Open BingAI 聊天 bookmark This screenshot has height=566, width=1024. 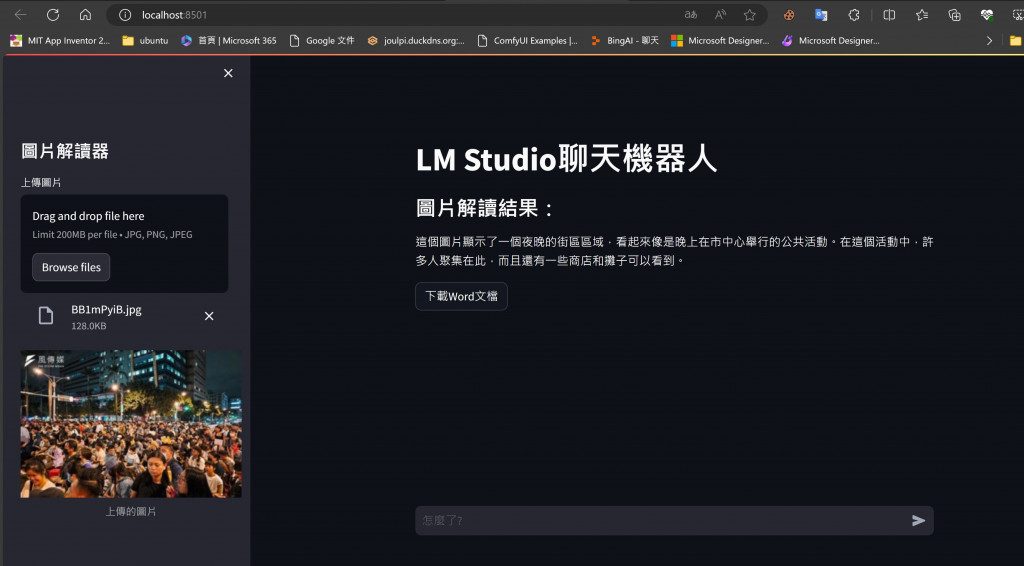(624, 40)
